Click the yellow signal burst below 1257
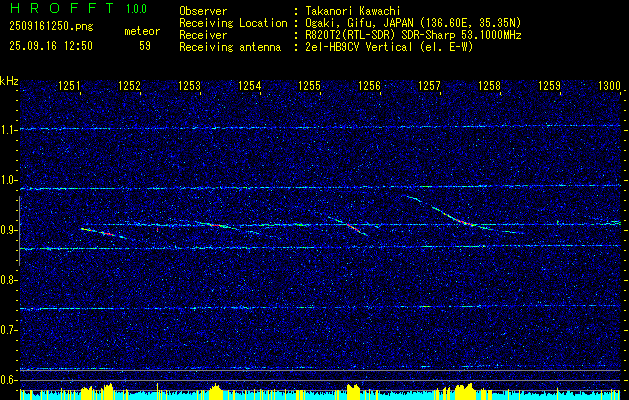 click(465, 391)
